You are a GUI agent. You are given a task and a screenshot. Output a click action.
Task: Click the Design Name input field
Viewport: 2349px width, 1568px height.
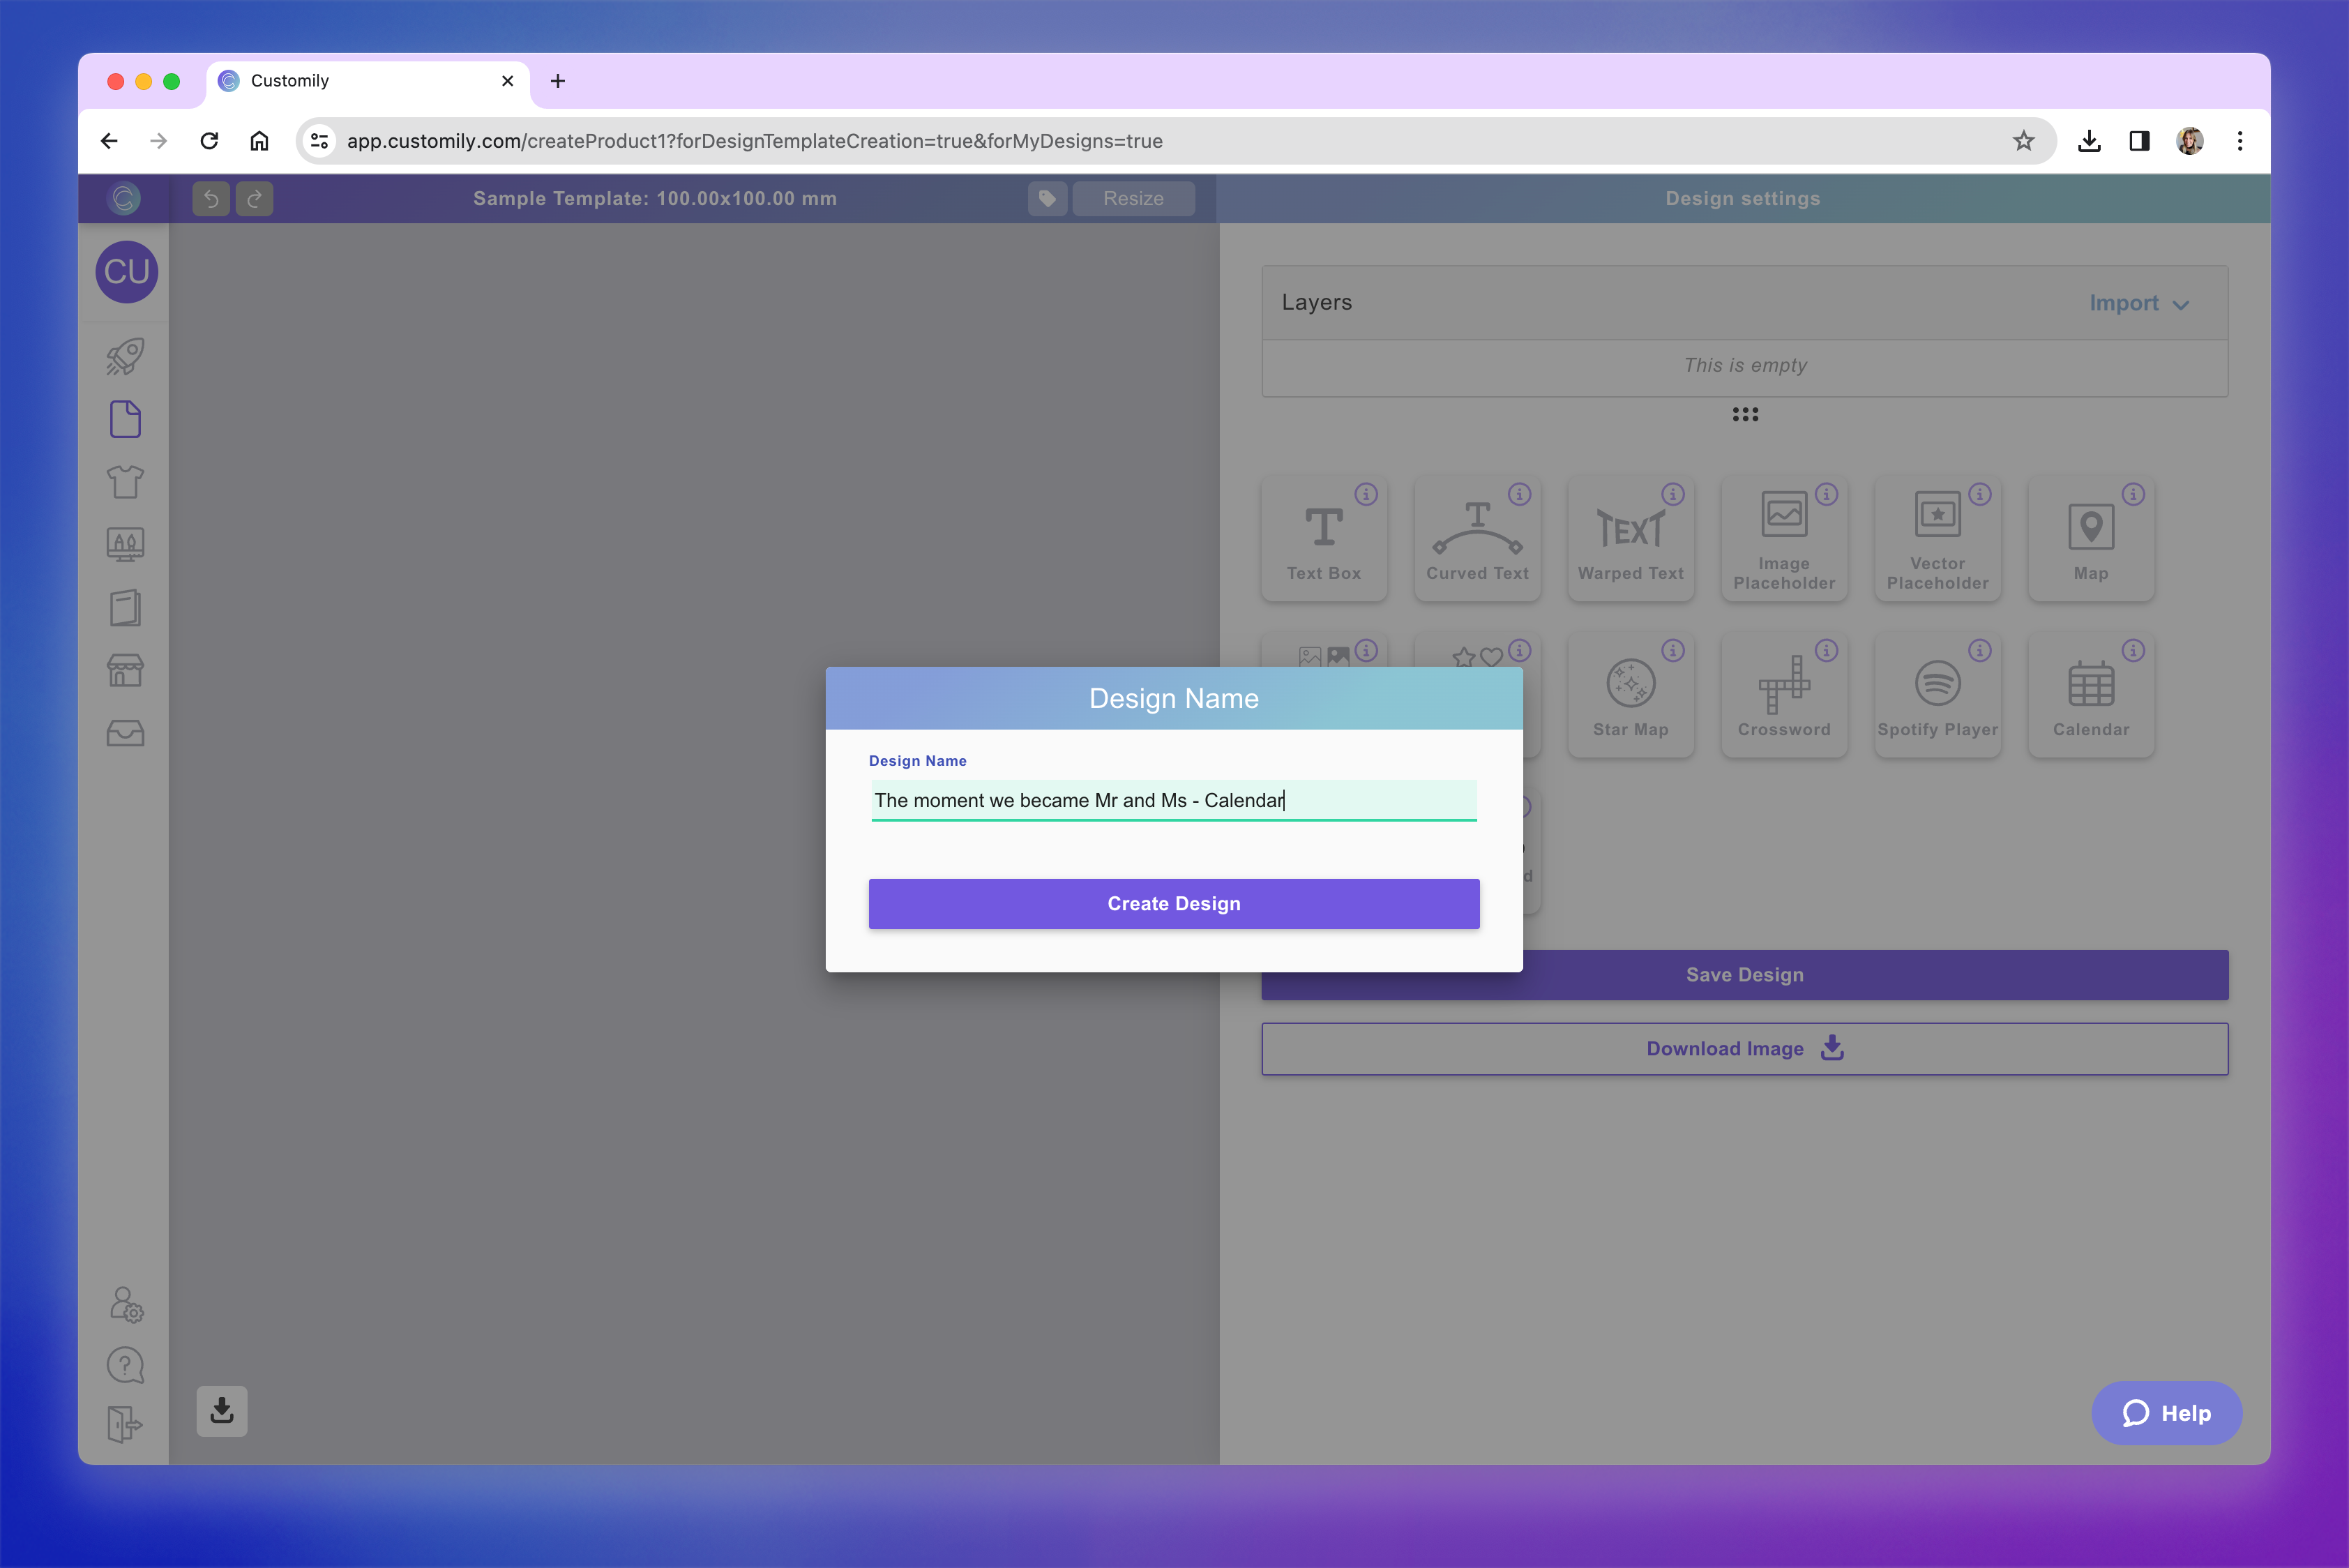[x=1173, y=800]
